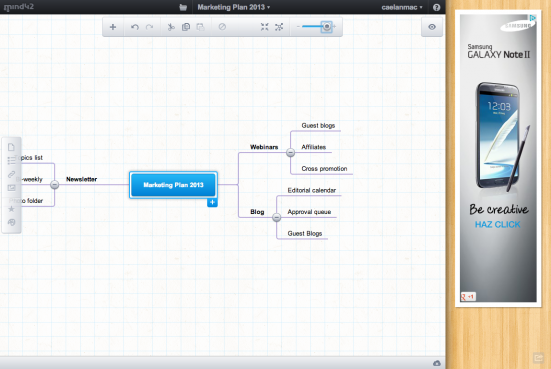Add an image using sidebar picture icon
This screenshot has height=369, width=551.
point(11,188)
